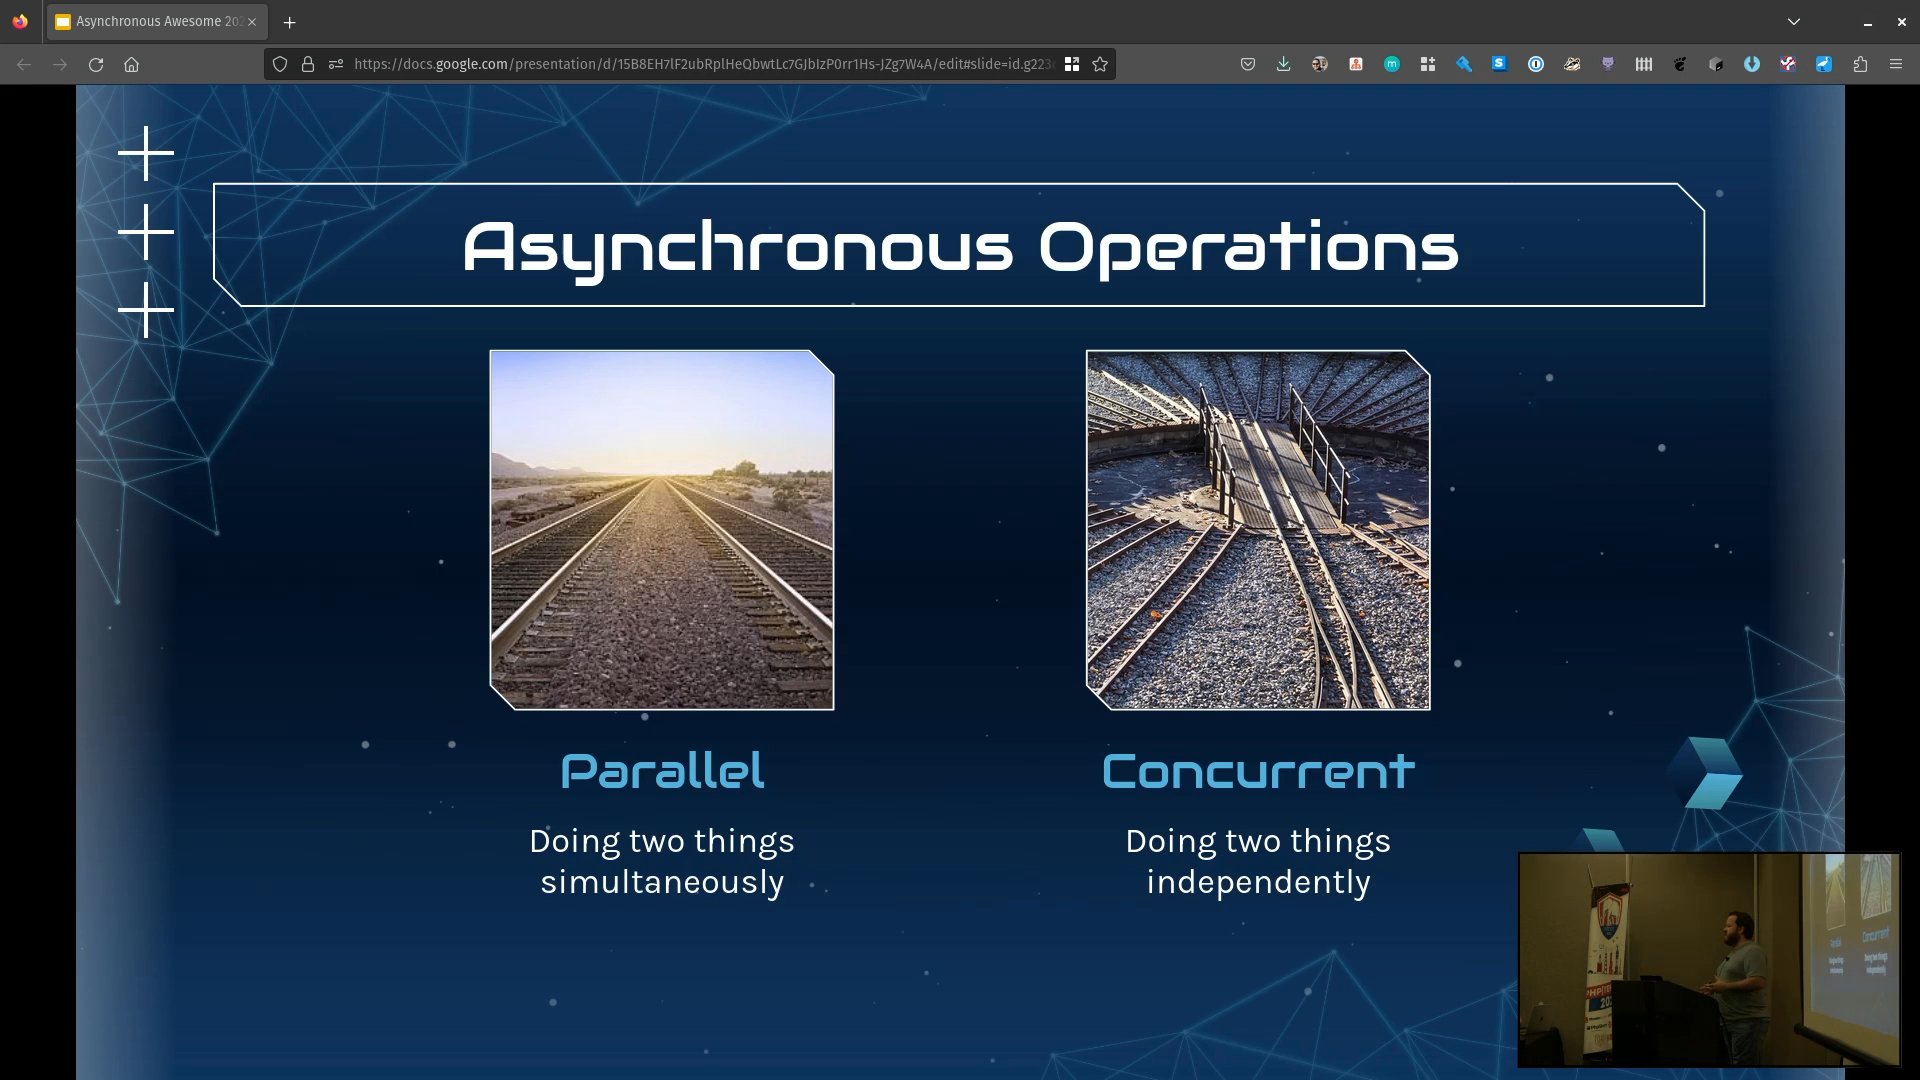
Task: Open site permissions settings icon
Action: [x=336, y=64]
